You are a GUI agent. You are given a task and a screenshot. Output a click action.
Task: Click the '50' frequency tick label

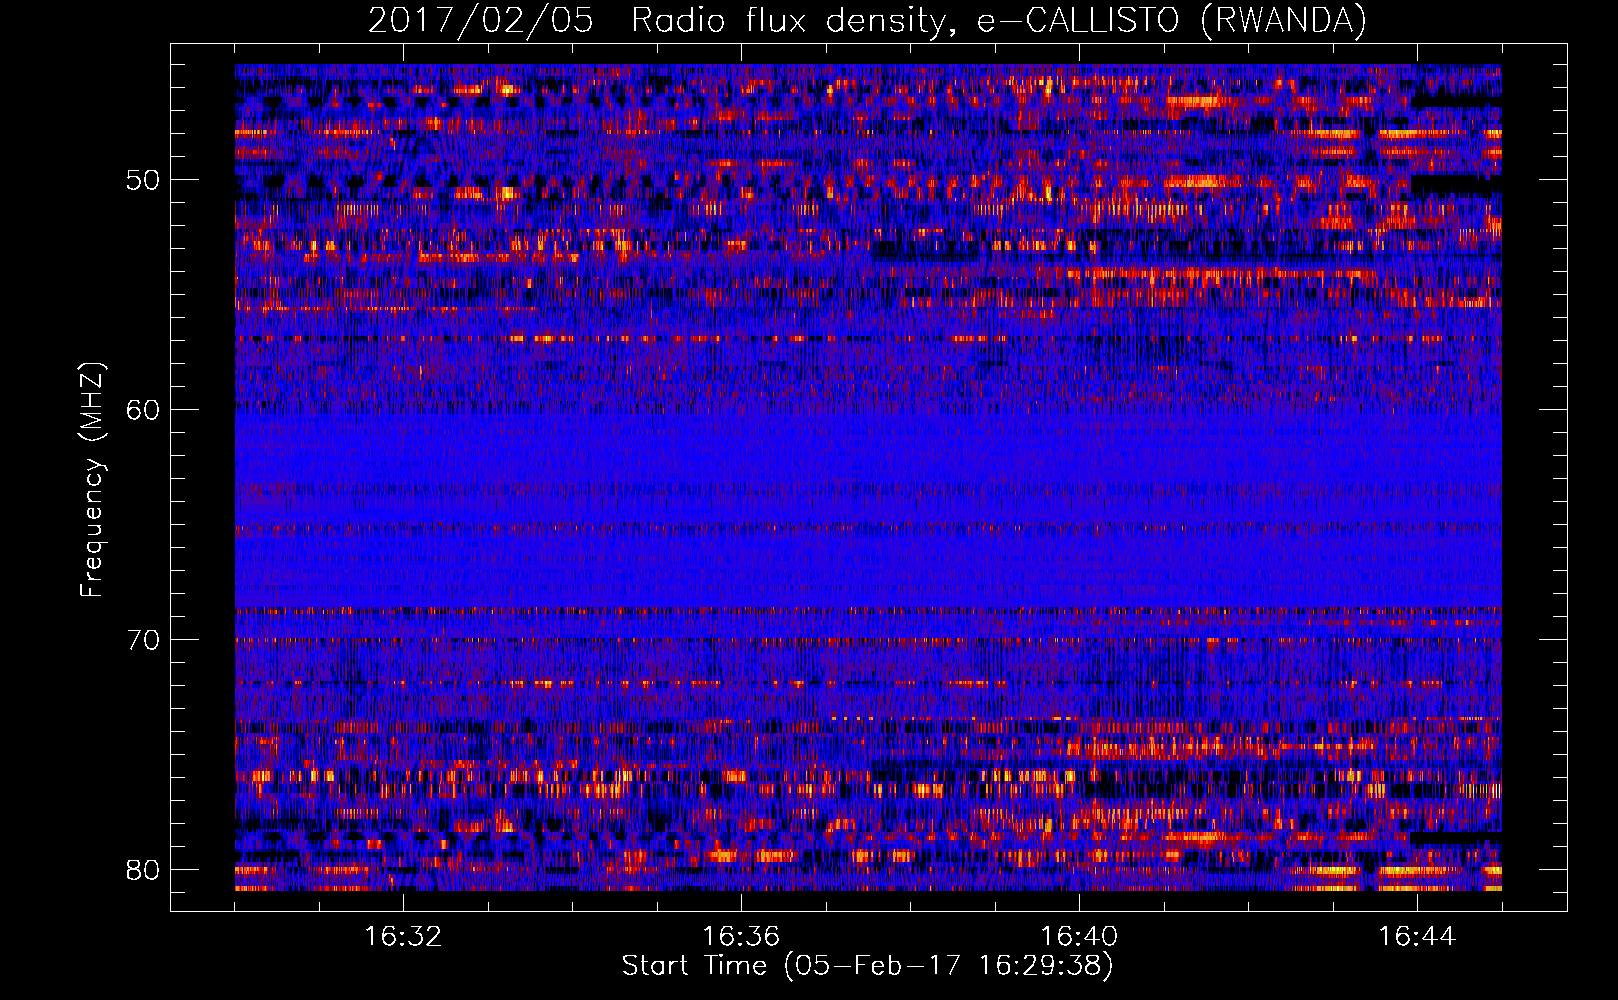click(143, 181)
